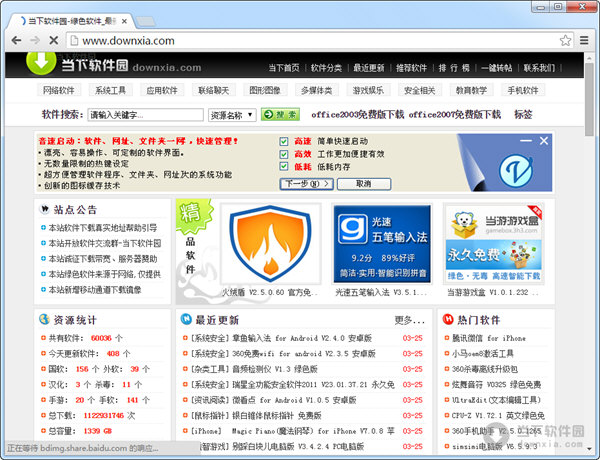This screenshot has height=460, width=600.
Task: Open 排行榜 in the top navigation
Action: tap(454, 68)
